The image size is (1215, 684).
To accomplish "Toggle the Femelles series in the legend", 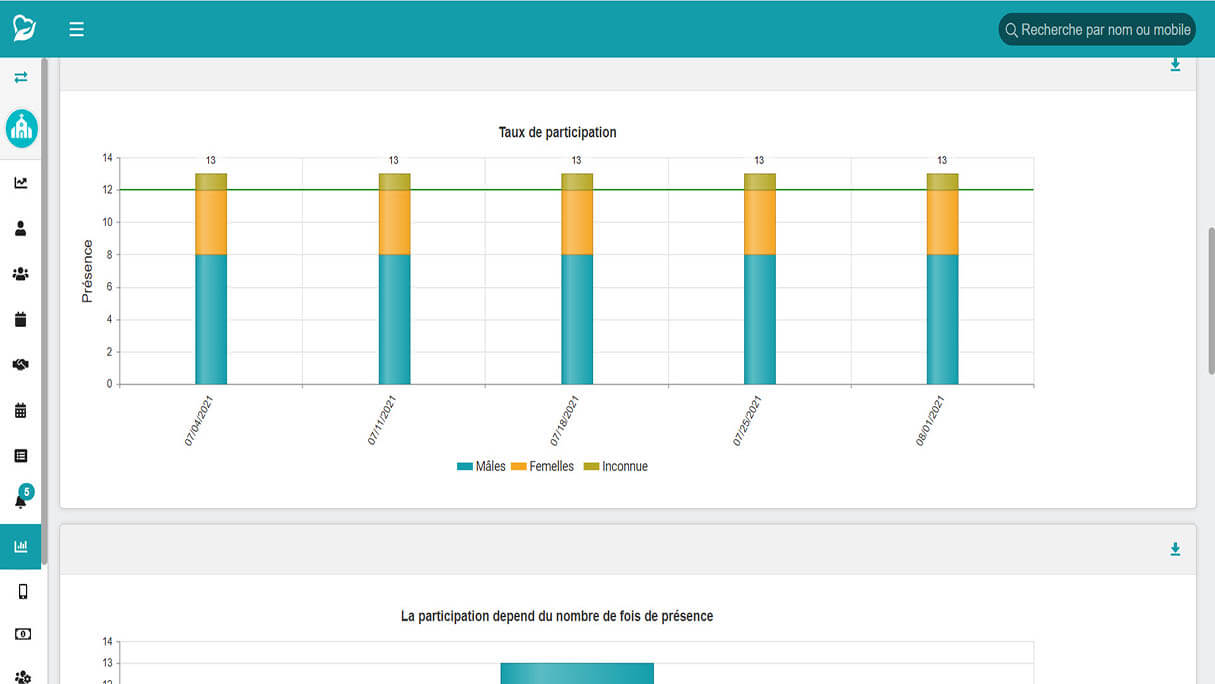I will pyautogui.click(x=543, y=466).
